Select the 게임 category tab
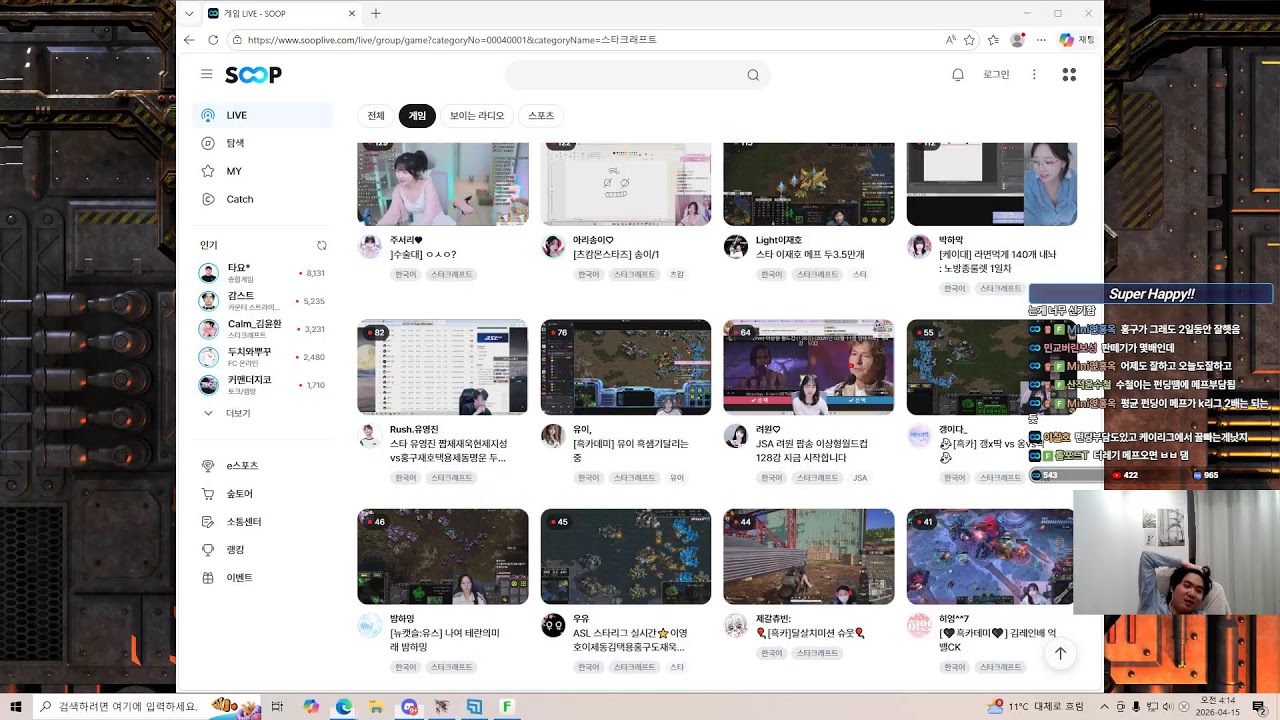 tap(417, 116)
